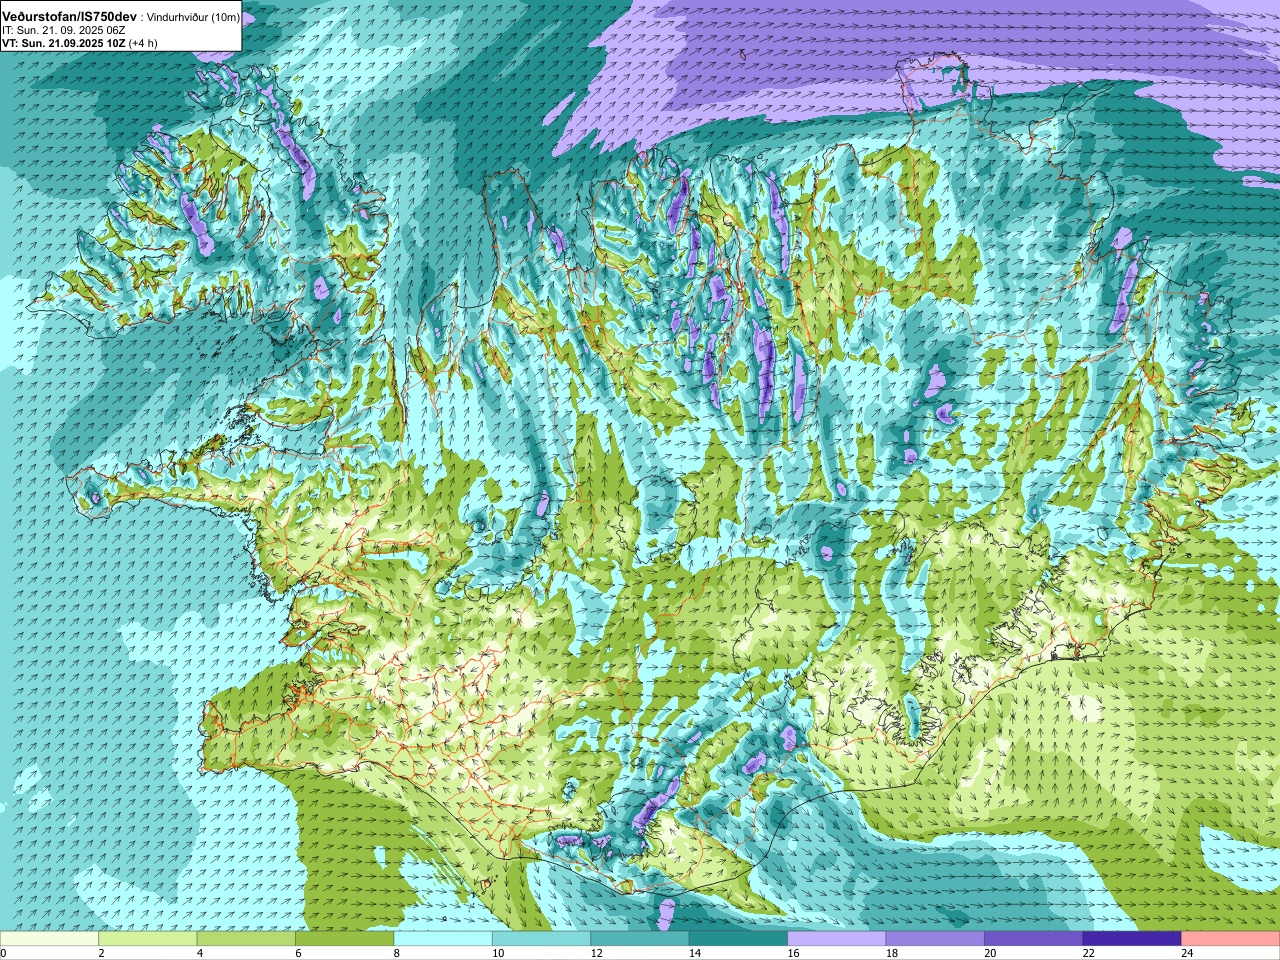The height and width of the screenshot is (960, 1280).
Task: Click the legend label '16'
Action: click(794, 953)
